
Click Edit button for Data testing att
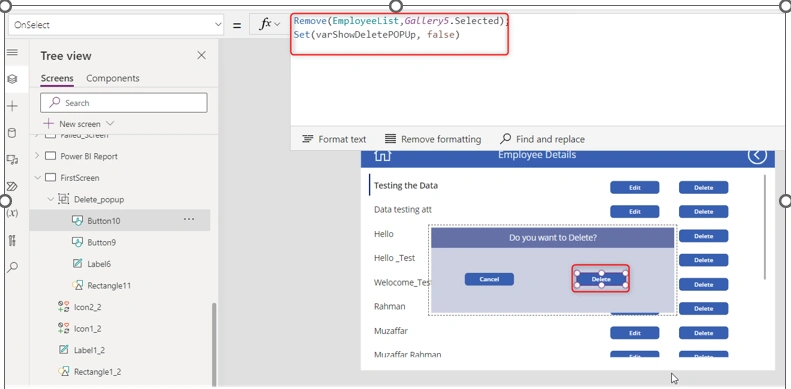pyautogui.click(x=635, y=211)
